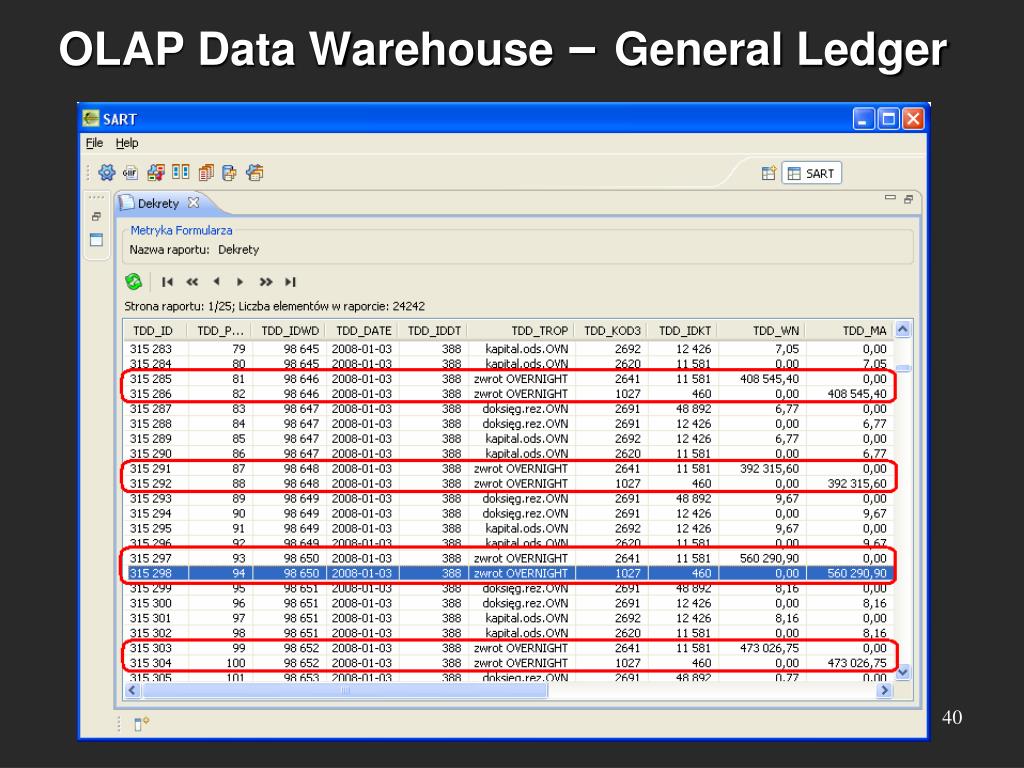
Task: Jump back several report pages
Action: point(192,281)
